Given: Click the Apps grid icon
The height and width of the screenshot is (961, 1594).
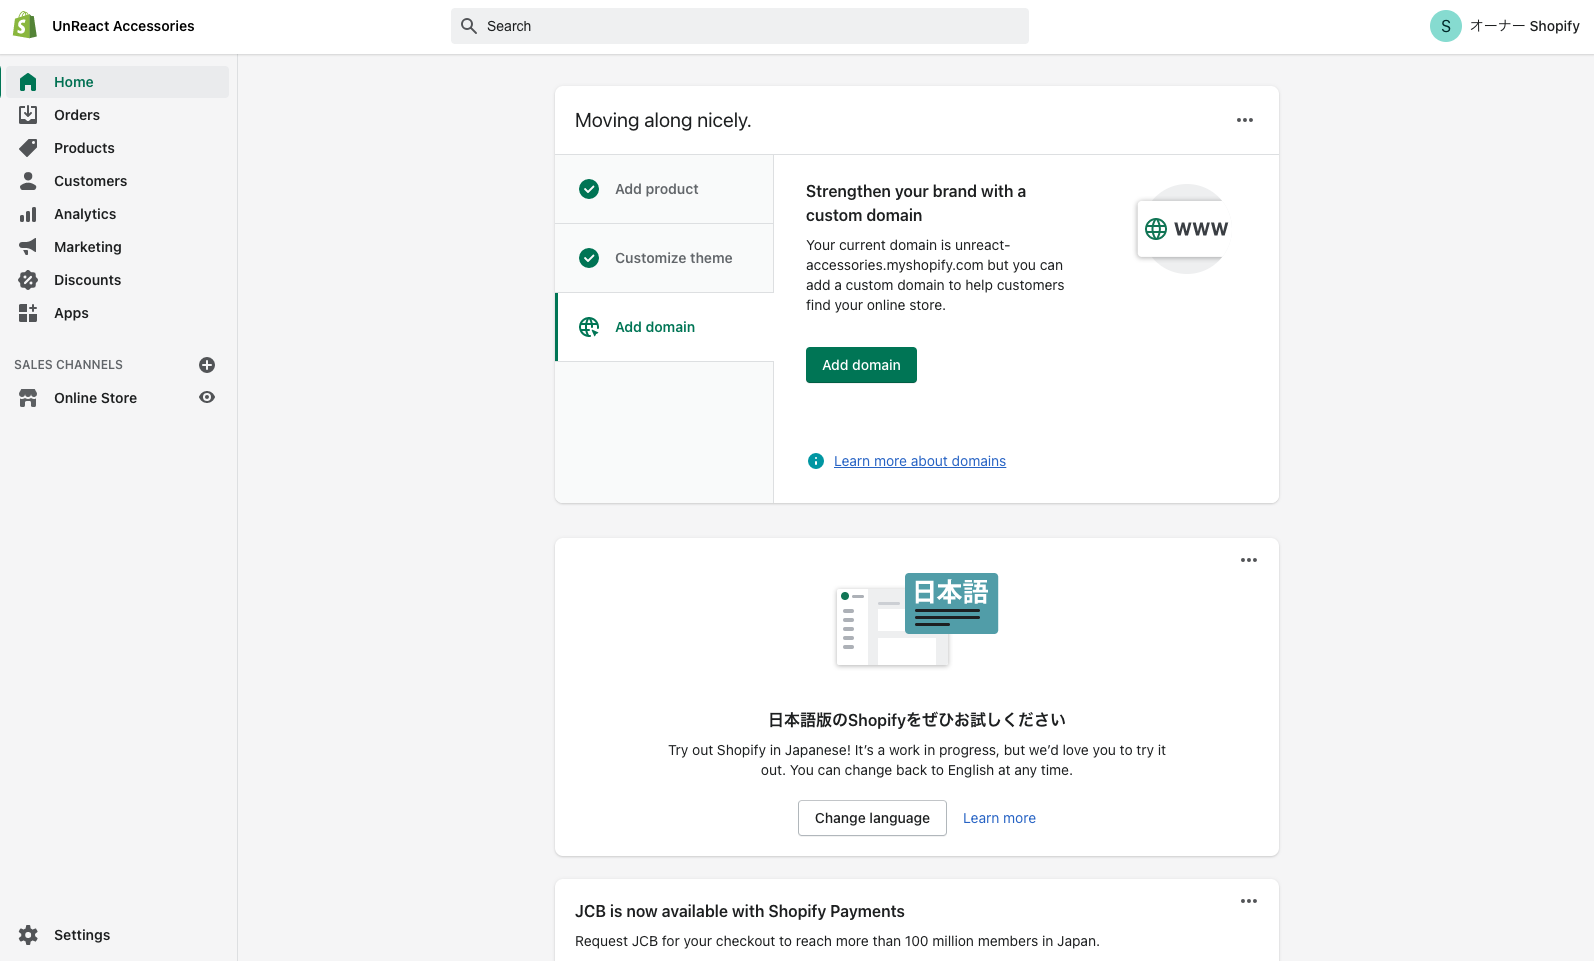Looking at the screenshot, I should (28, 313).
